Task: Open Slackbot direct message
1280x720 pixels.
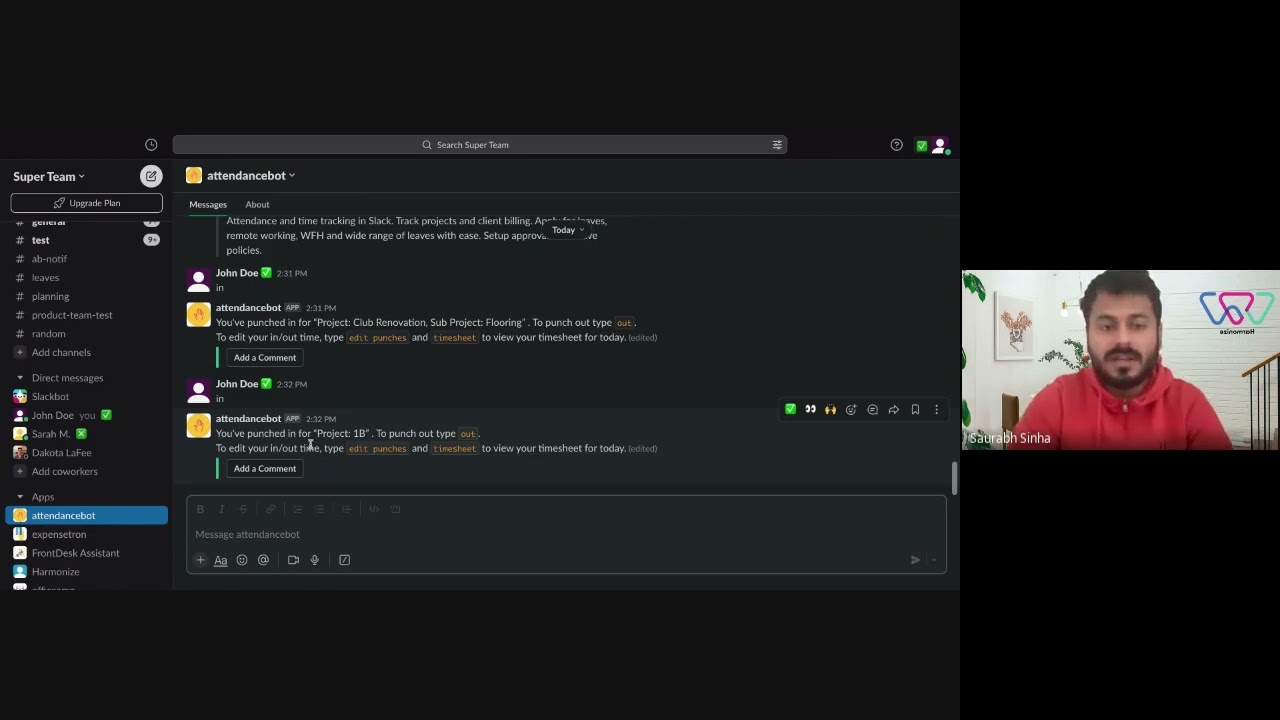Action: tap(87, 397)
